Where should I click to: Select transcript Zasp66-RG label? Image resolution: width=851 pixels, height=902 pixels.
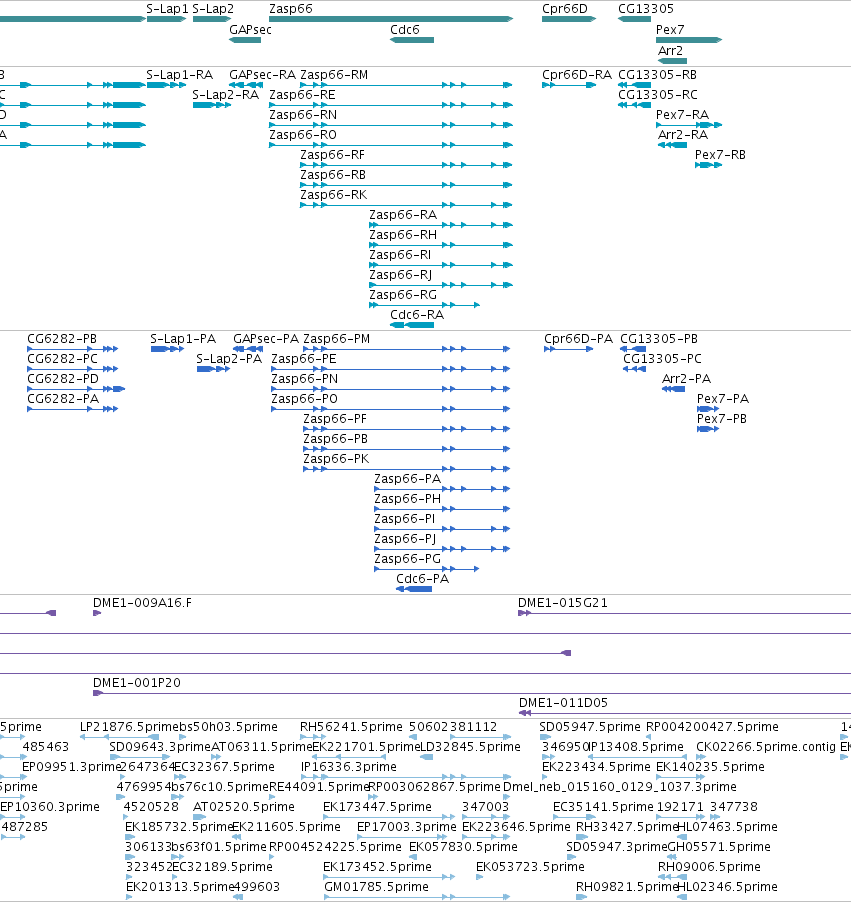pyautogui.click(x=403, y=295)
